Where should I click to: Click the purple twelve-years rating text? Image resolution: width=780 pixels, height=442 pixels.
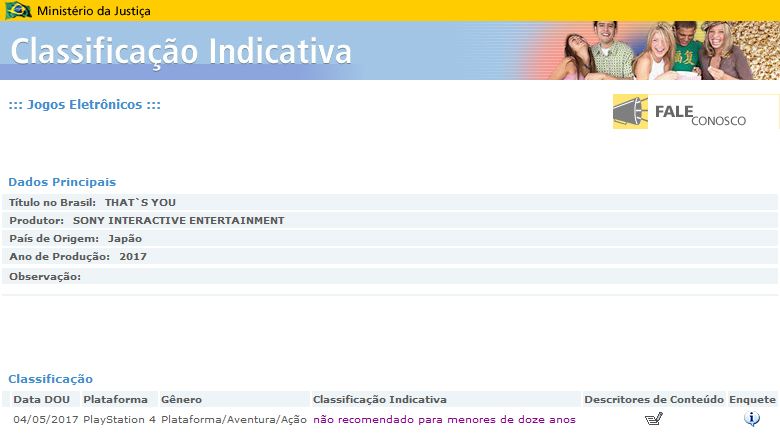pyautogui.click(x=444, y=419)
